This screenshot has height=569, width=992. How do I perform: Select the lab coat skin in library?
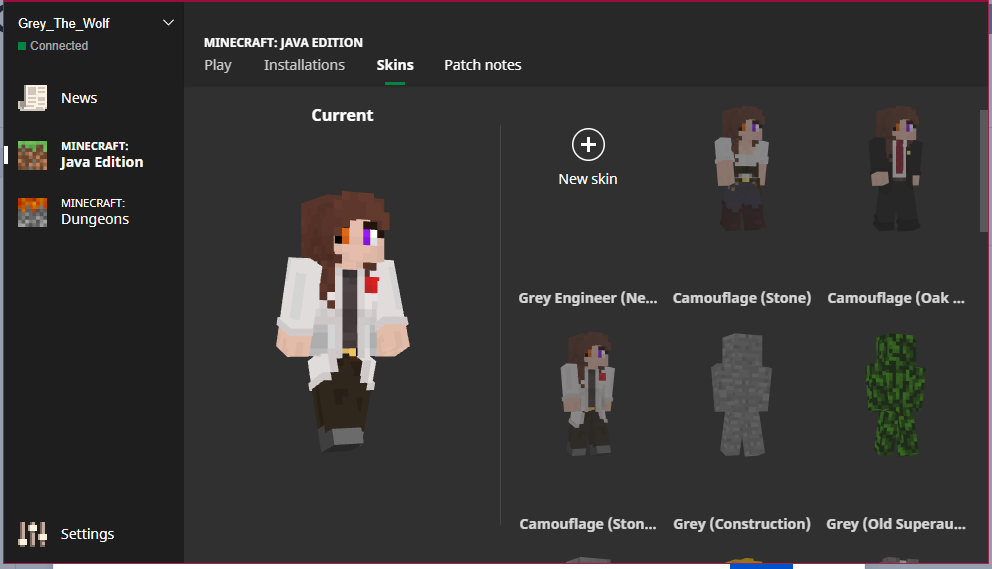pyautogui.click(x=588, y=394)
